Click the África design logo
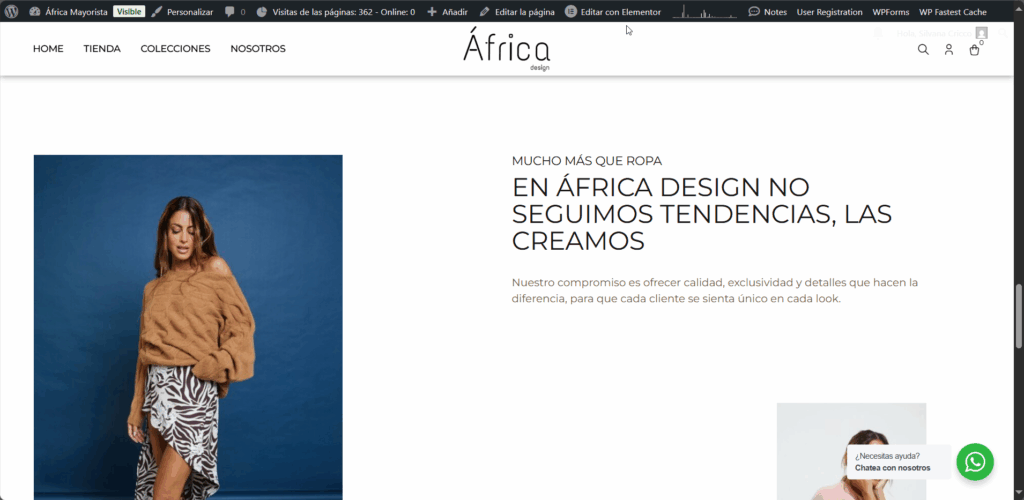Viewport: 1024px width, 500px height. [x=507, y=49]
